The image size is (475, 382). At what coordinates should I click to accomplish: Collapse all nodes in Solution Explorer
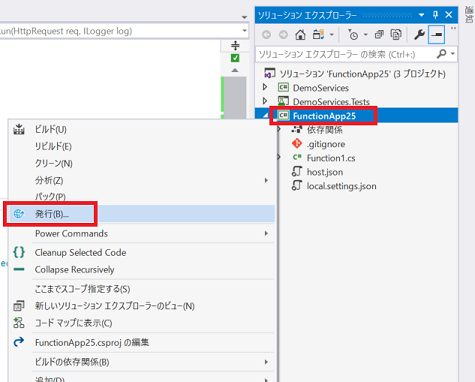[379, 34]
